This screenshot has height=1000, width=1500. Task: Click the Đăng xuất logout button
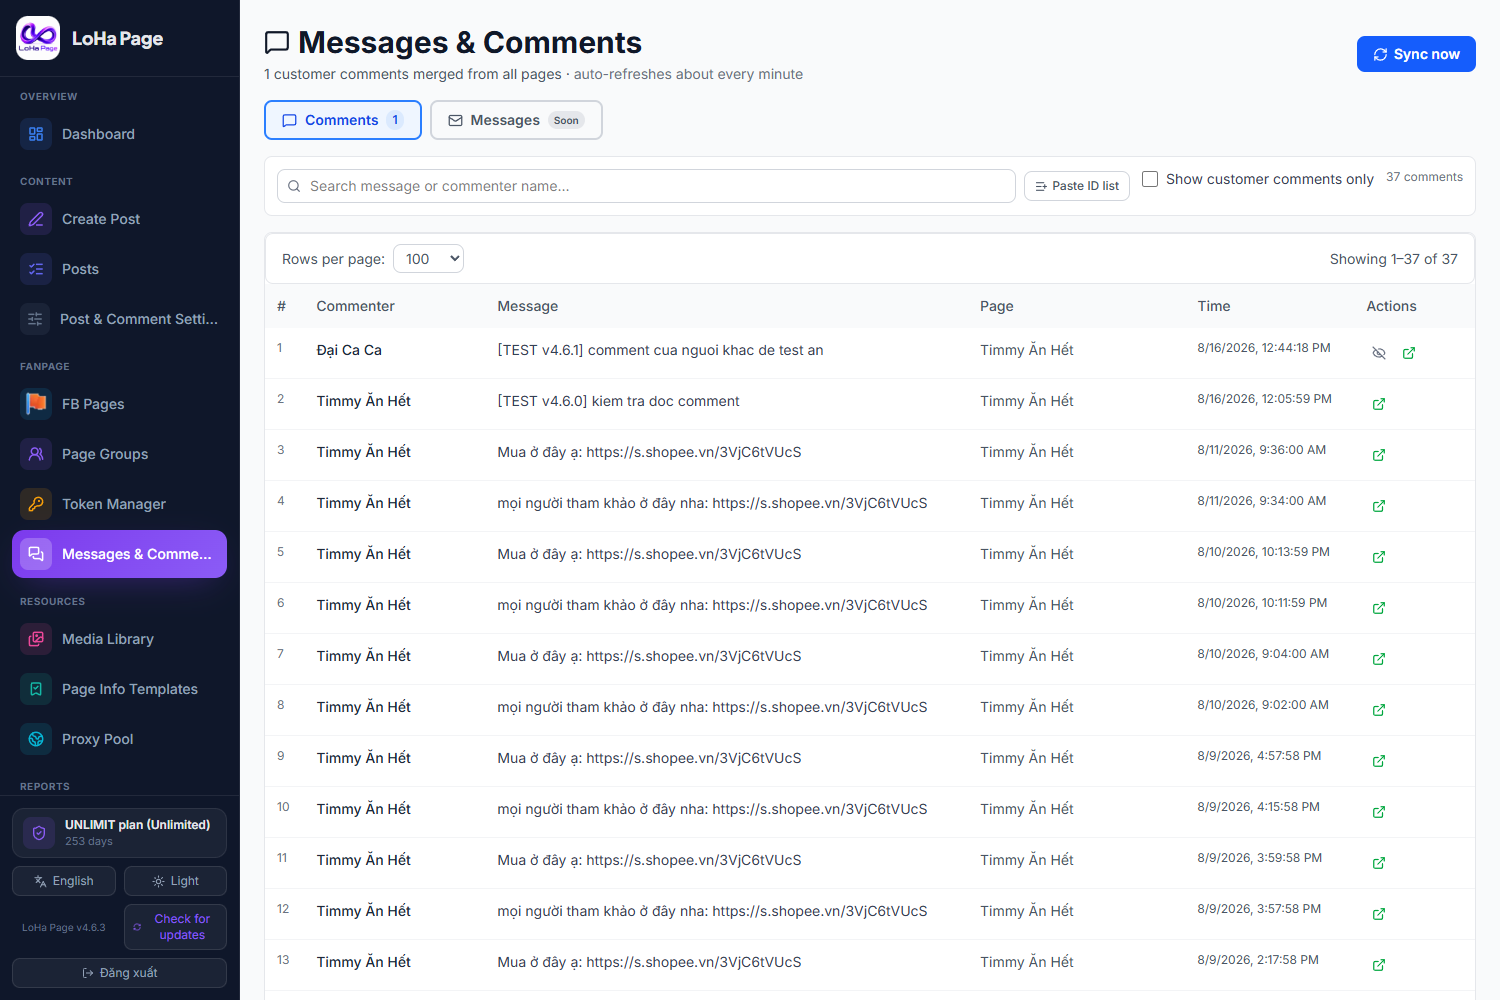119,973
